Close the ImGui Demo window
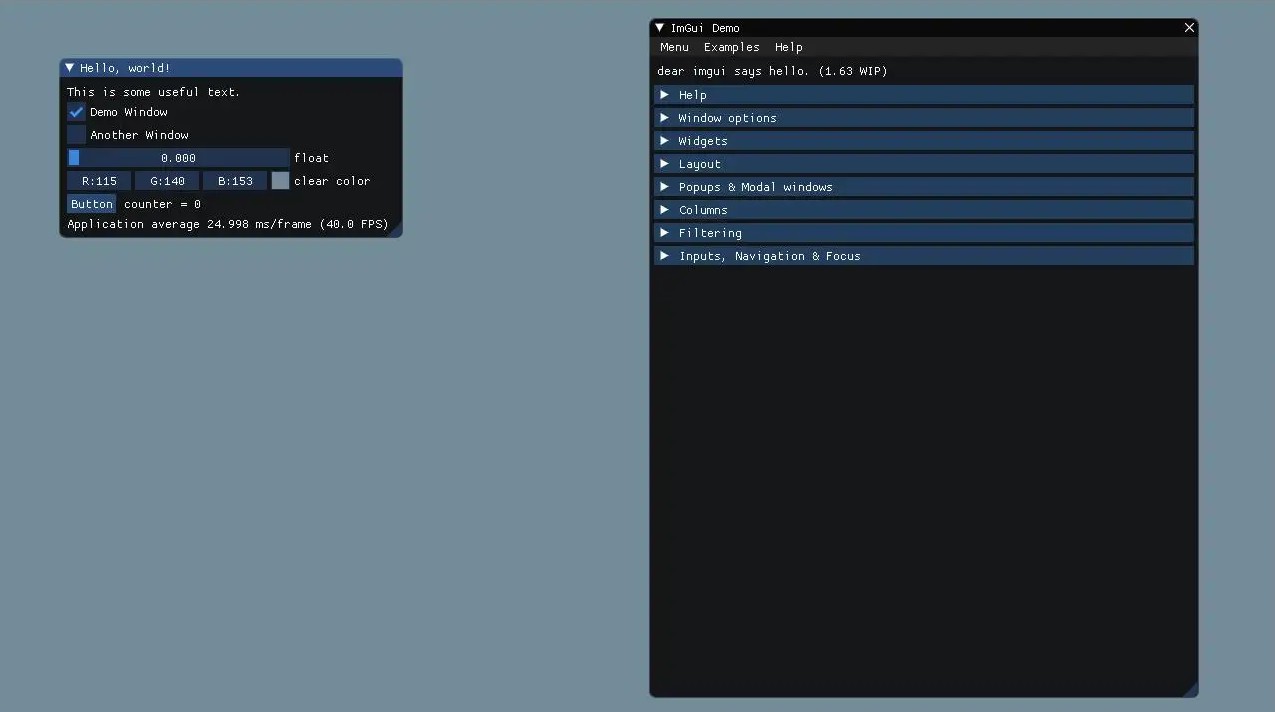Image resolution: width=1275 pixels, height=712 pixels. [1189, 28]
